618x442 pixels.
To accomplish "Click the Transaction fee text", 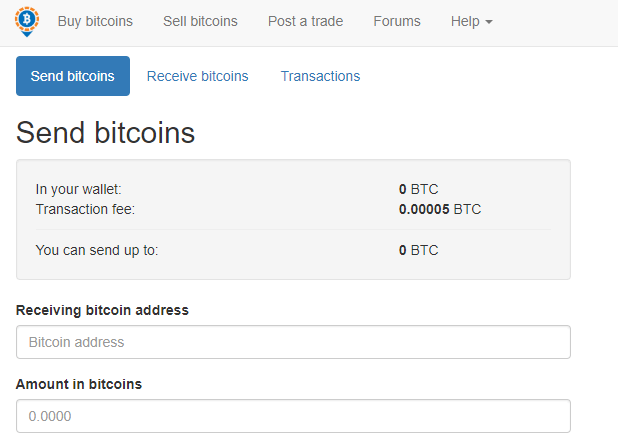I will [x=85, y=209].
